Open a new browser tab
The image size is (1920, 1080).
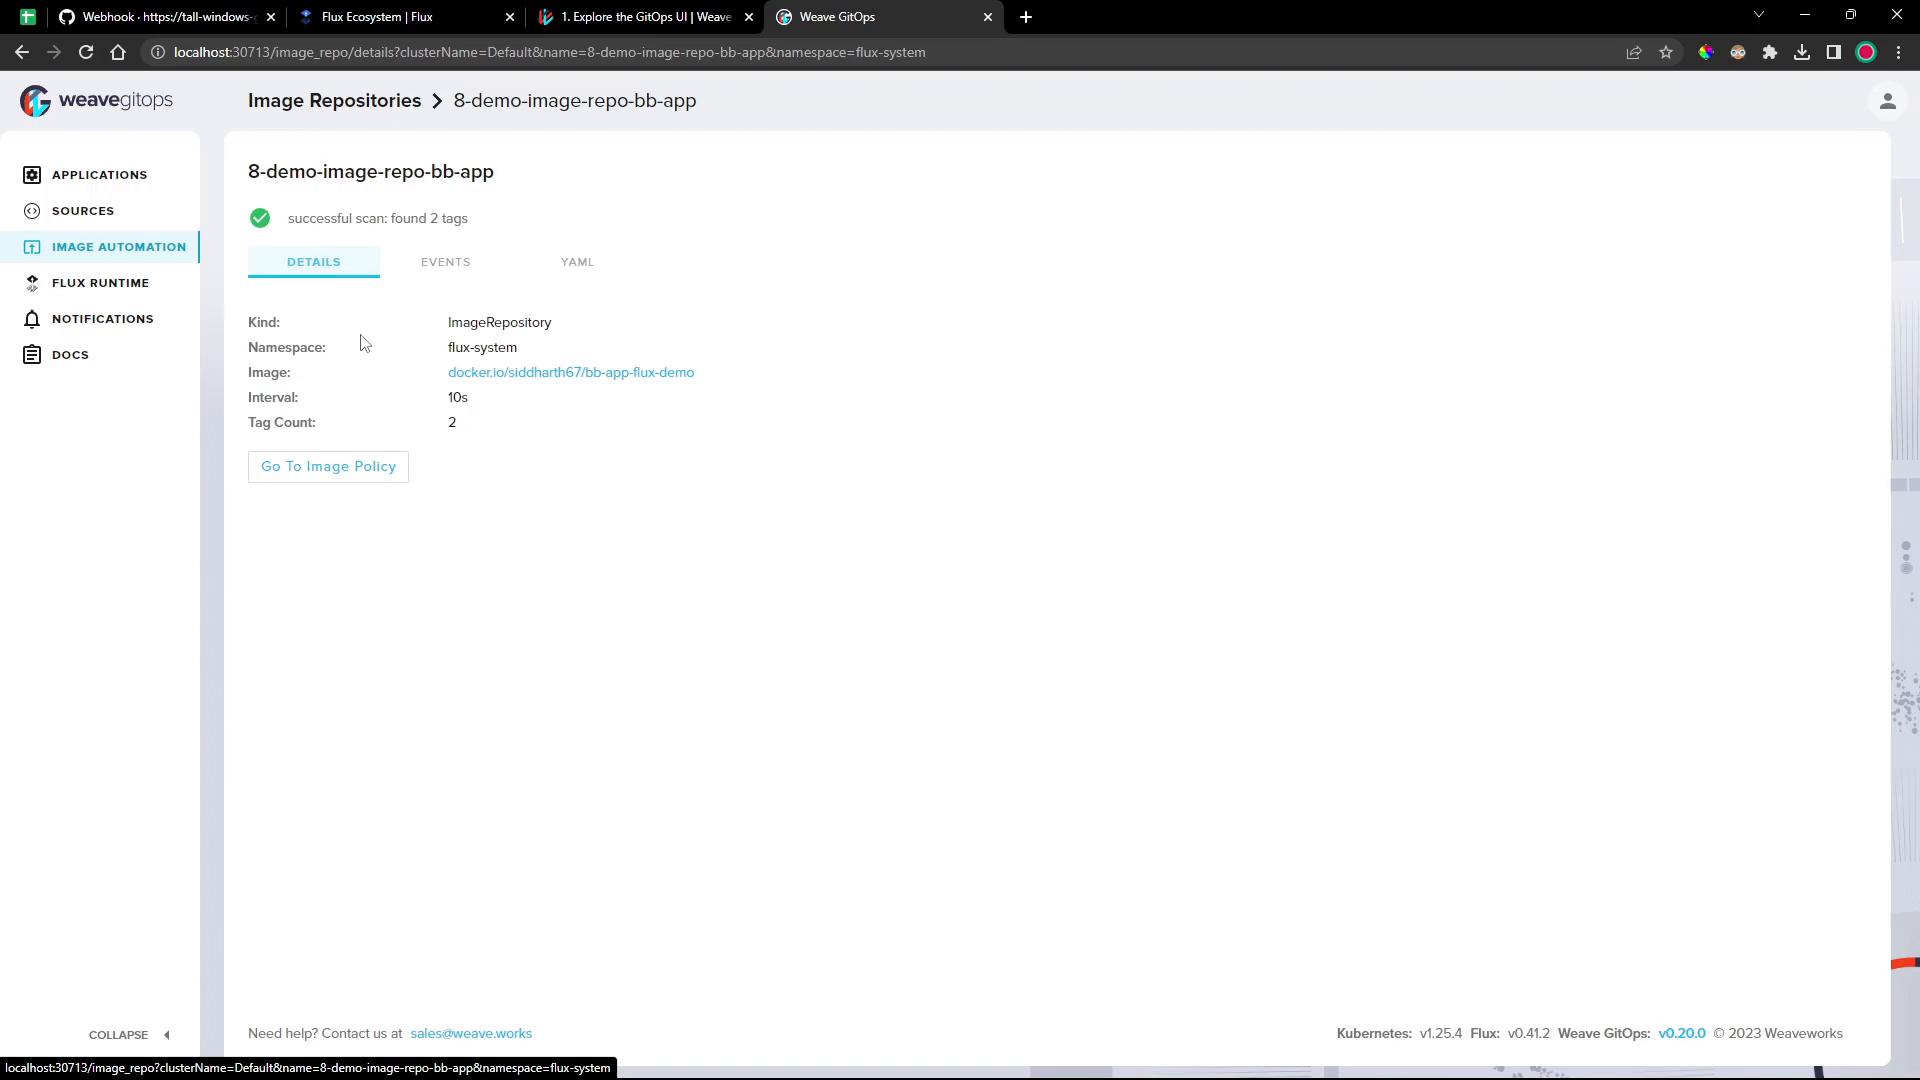pyautogui.click(x=1026, y=17)
